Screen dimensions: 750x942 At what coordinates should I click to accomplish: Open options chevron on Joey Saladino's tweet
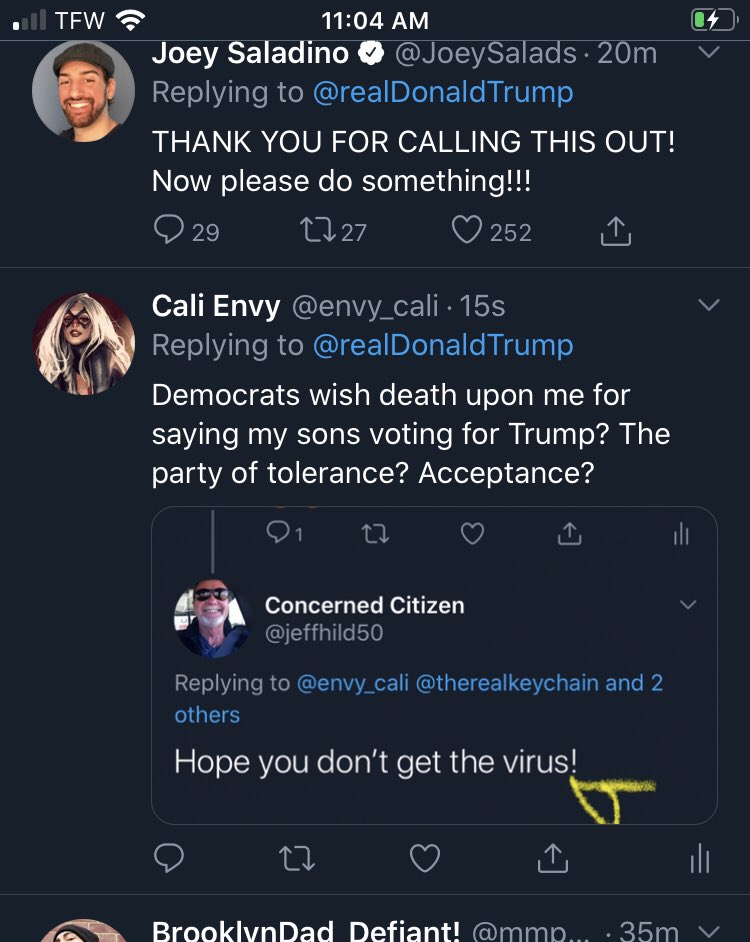tap(708, 53)
